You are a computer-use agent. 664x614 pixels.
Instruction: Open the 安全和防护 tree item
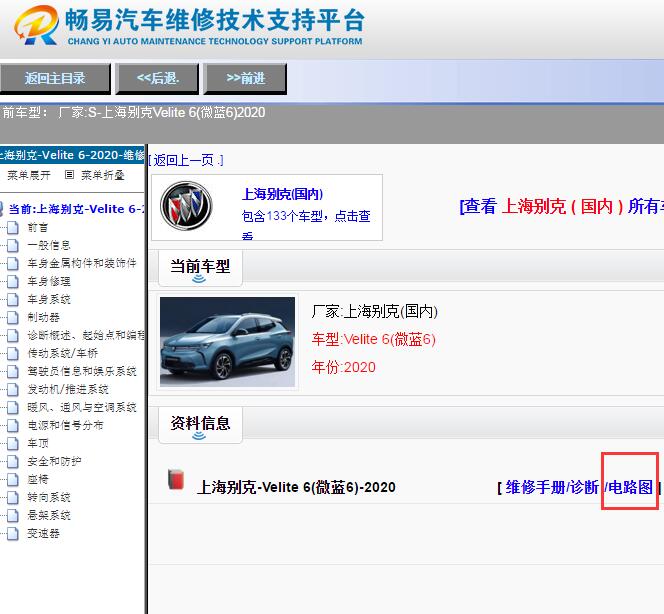[54, 462]
